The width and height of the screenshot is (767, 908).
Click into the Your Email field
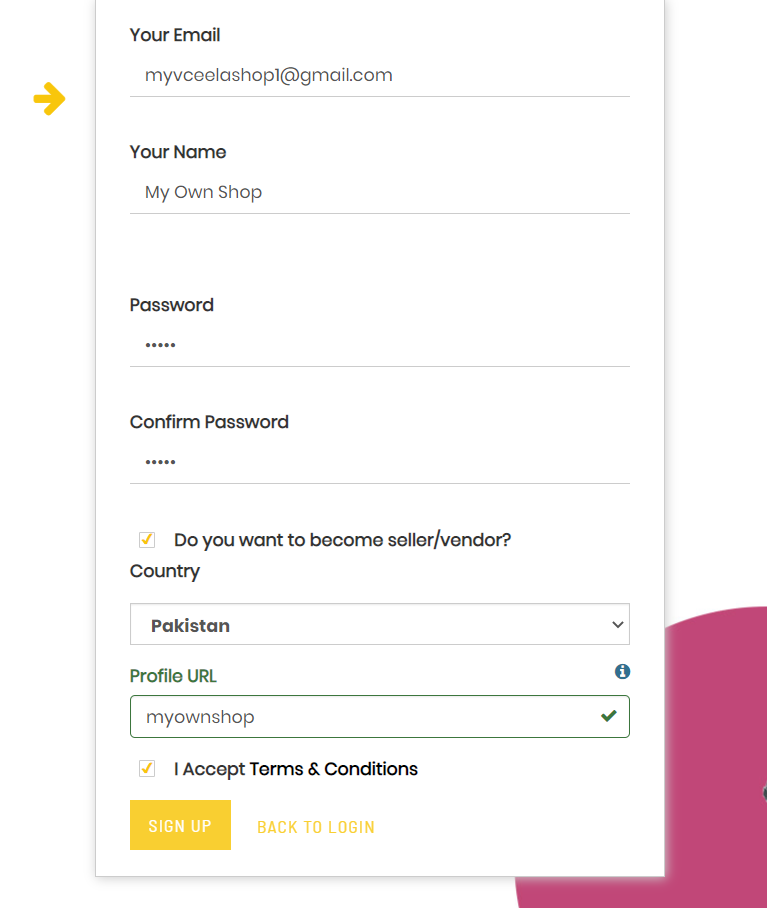pos(380,75)
